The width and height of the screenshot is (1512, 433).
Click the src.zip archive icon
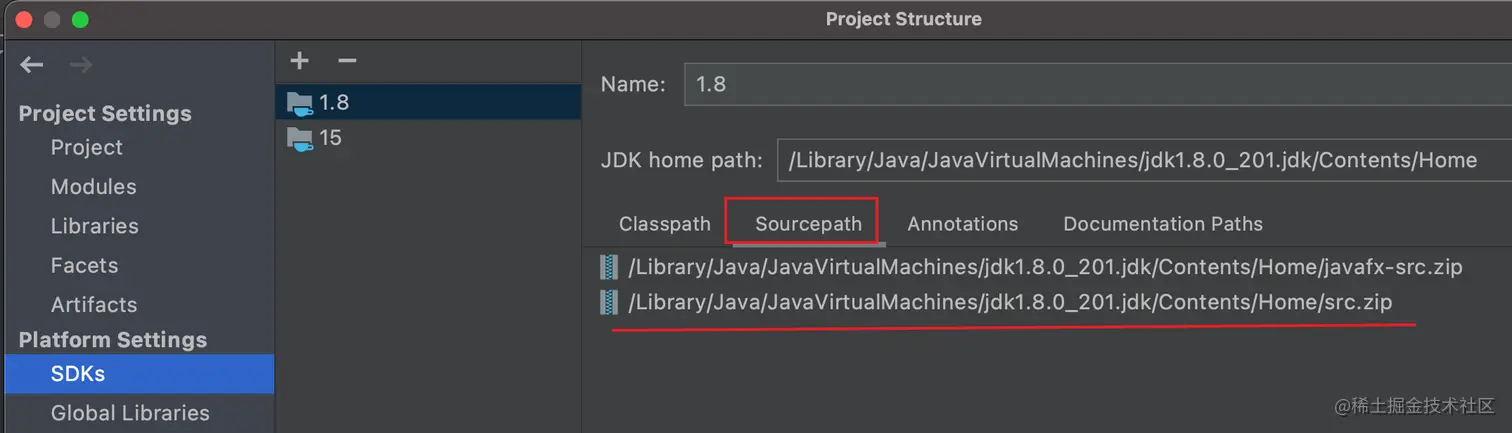tap(609, 302)
